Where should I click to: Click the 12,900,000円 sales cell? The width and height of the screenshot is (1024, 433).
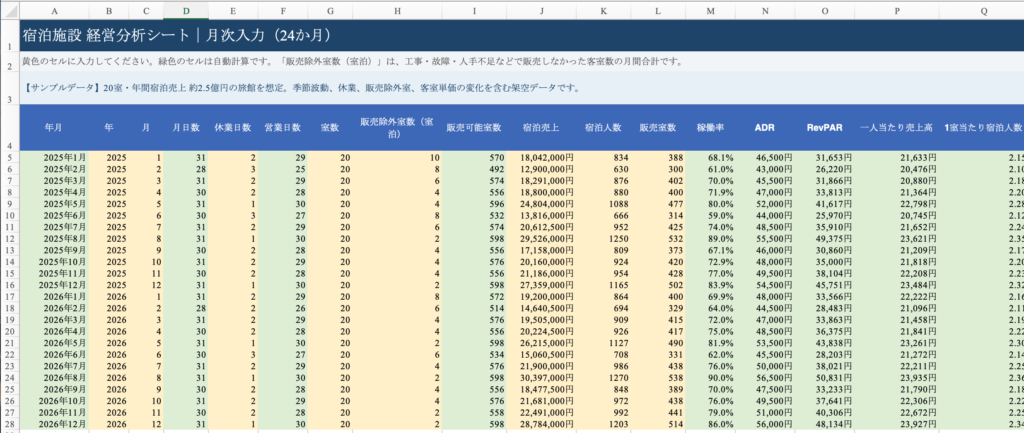[x=541, y=168]
